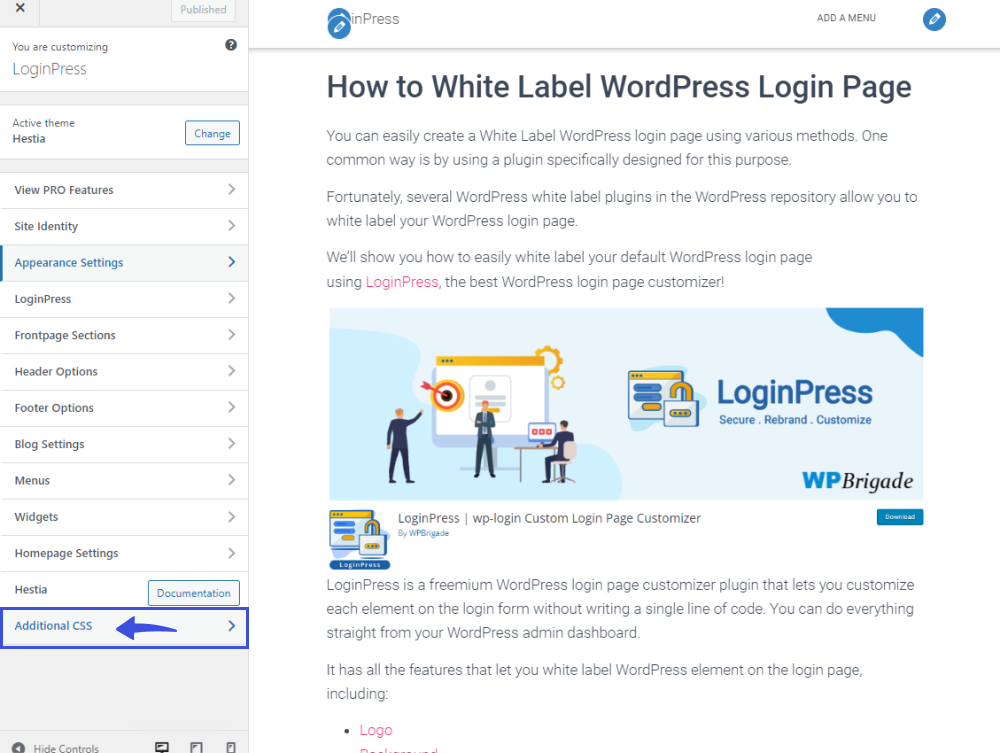Close the Customizer with the X icon
The image size is (1000, 753).
click(x=20, y=8)
